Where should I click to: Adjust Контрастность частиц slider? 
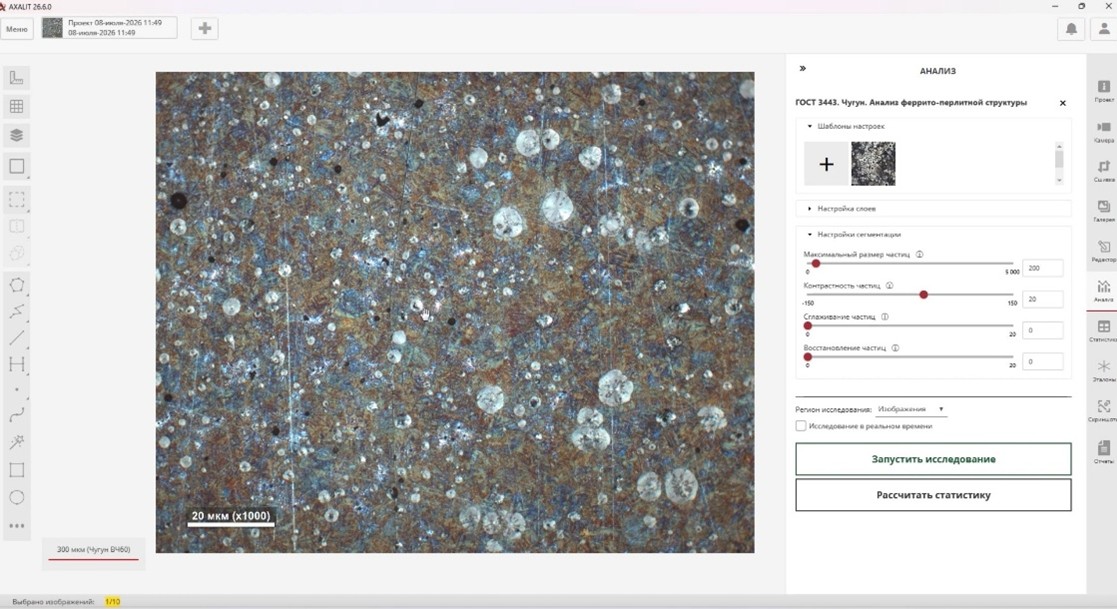[x=923, y=295]
